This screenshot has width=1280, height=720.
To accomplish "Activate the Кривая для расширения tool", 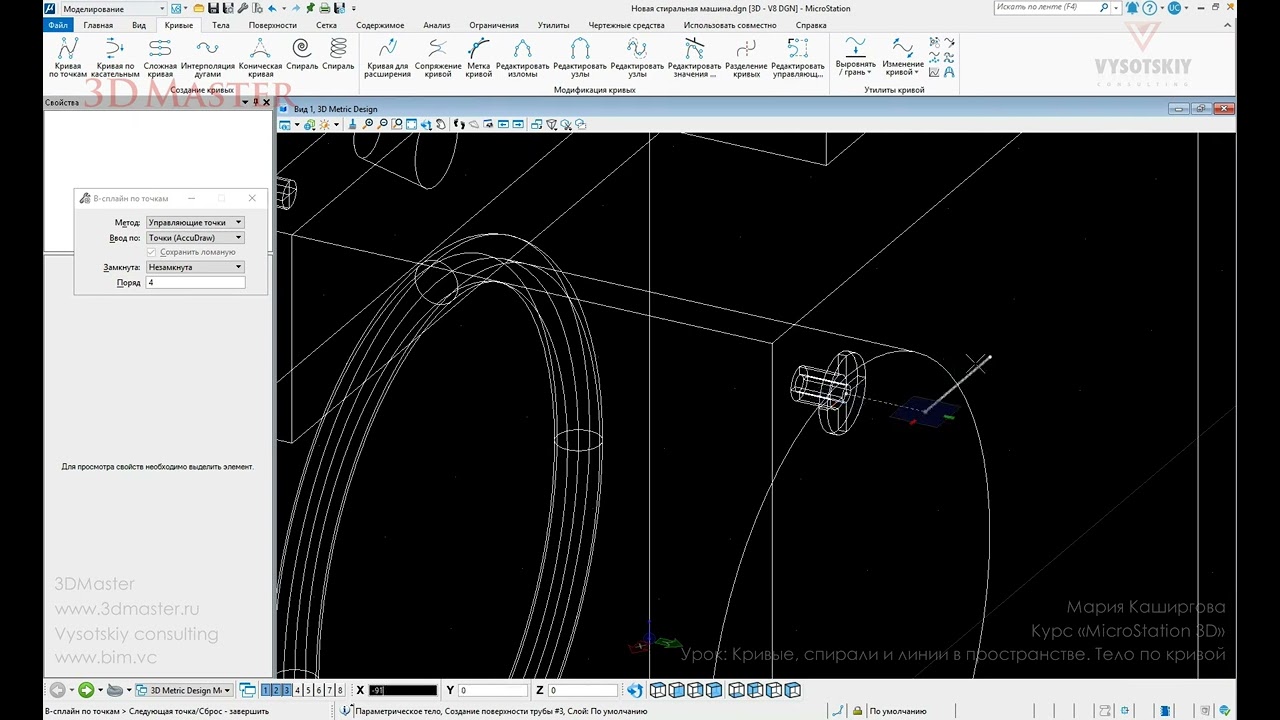I will pyautogui.click(x=387, y=57).
